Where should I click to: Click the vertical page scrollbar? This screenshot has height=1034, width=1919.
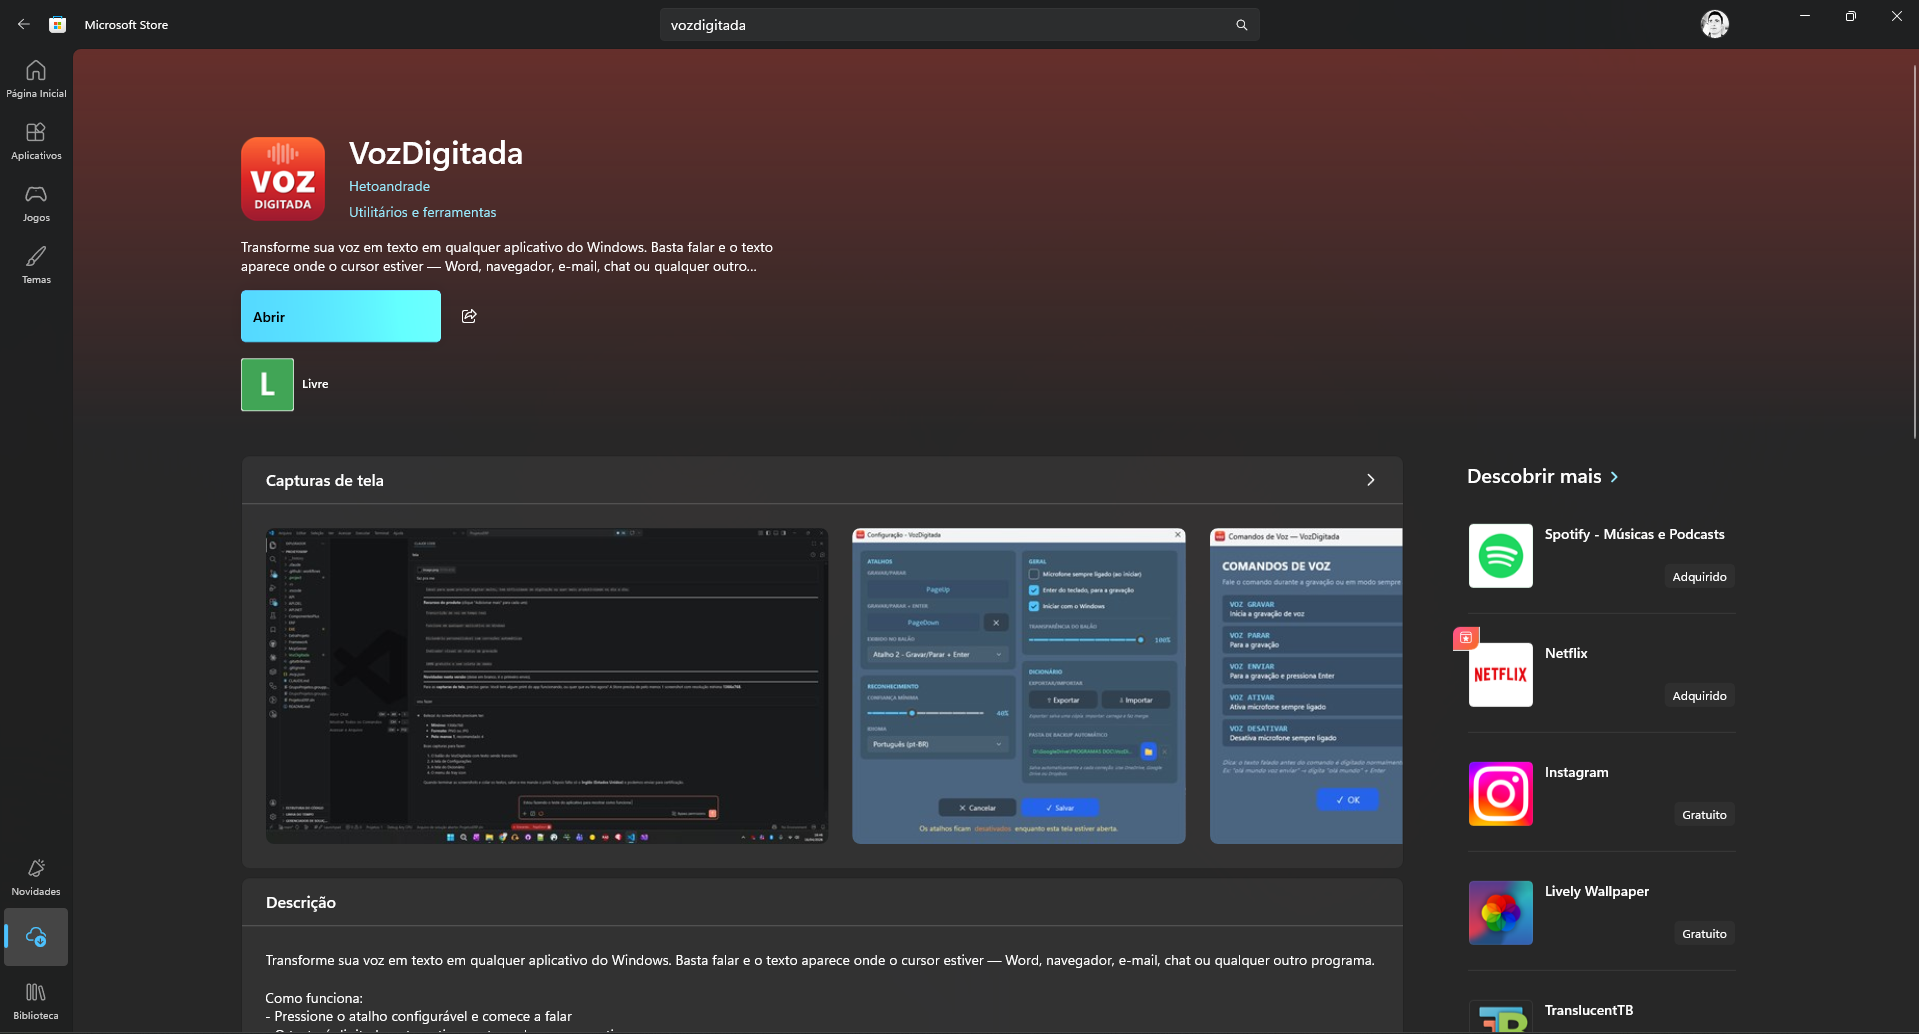tap(1914, 250)
